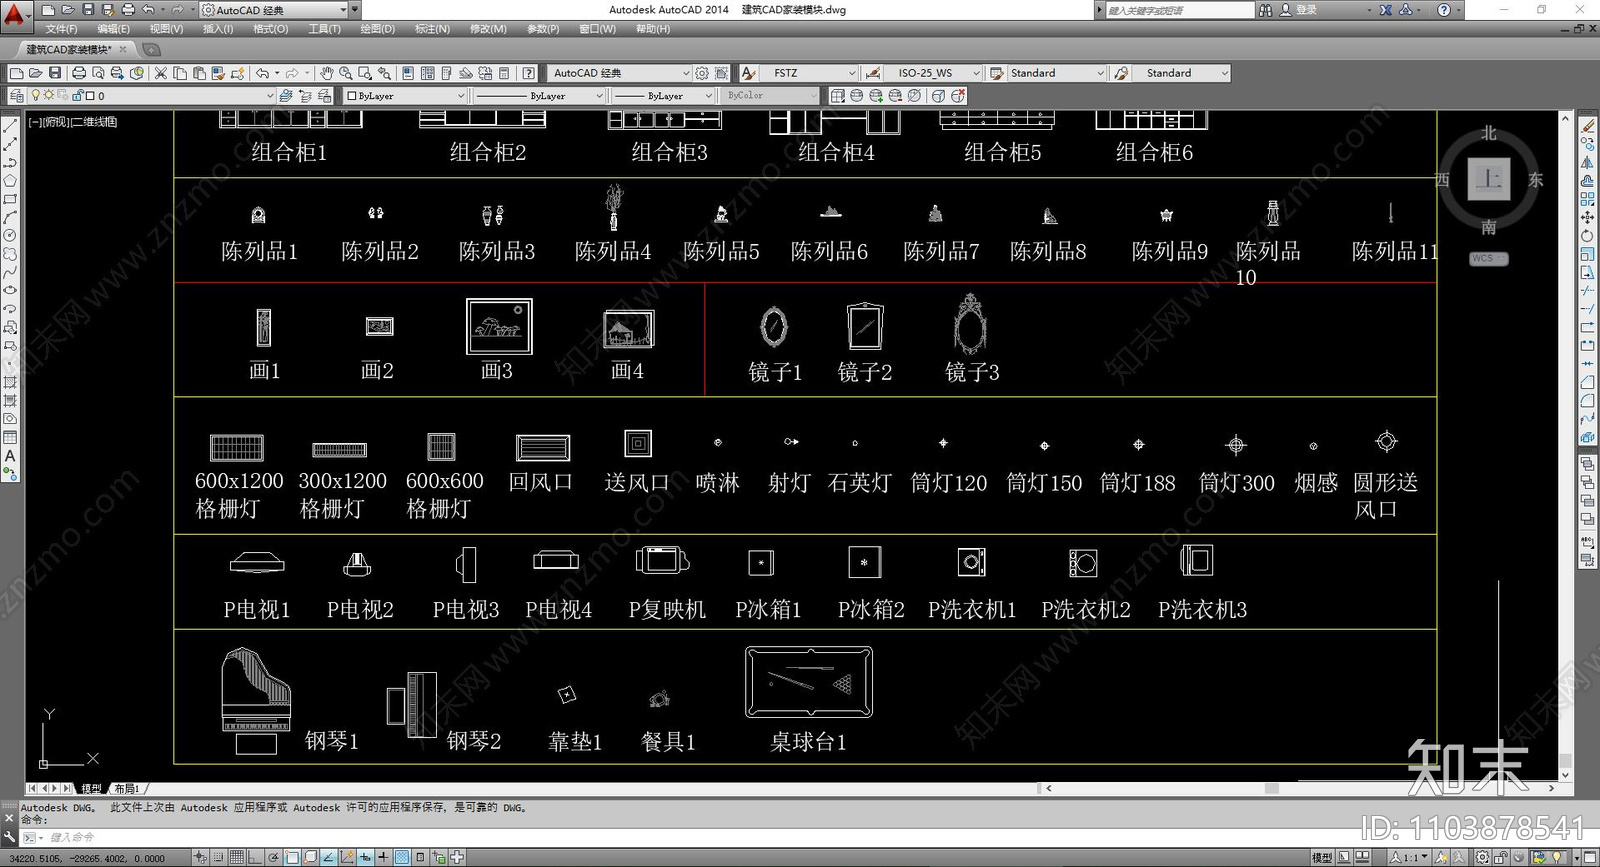Toggle Snap Mode in status bar
This screenshot has height=867, width=1600.
pyautogui.click(x=219, y=857)
